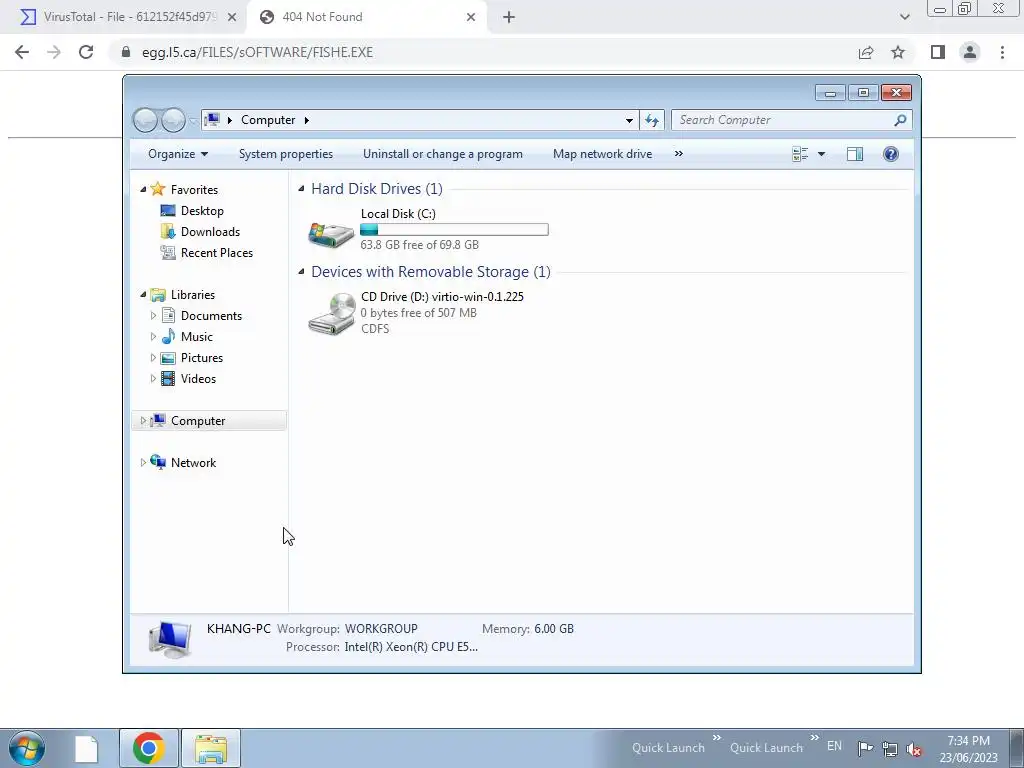Click the refresh button beside Explorer address bar

coord(652,120)
